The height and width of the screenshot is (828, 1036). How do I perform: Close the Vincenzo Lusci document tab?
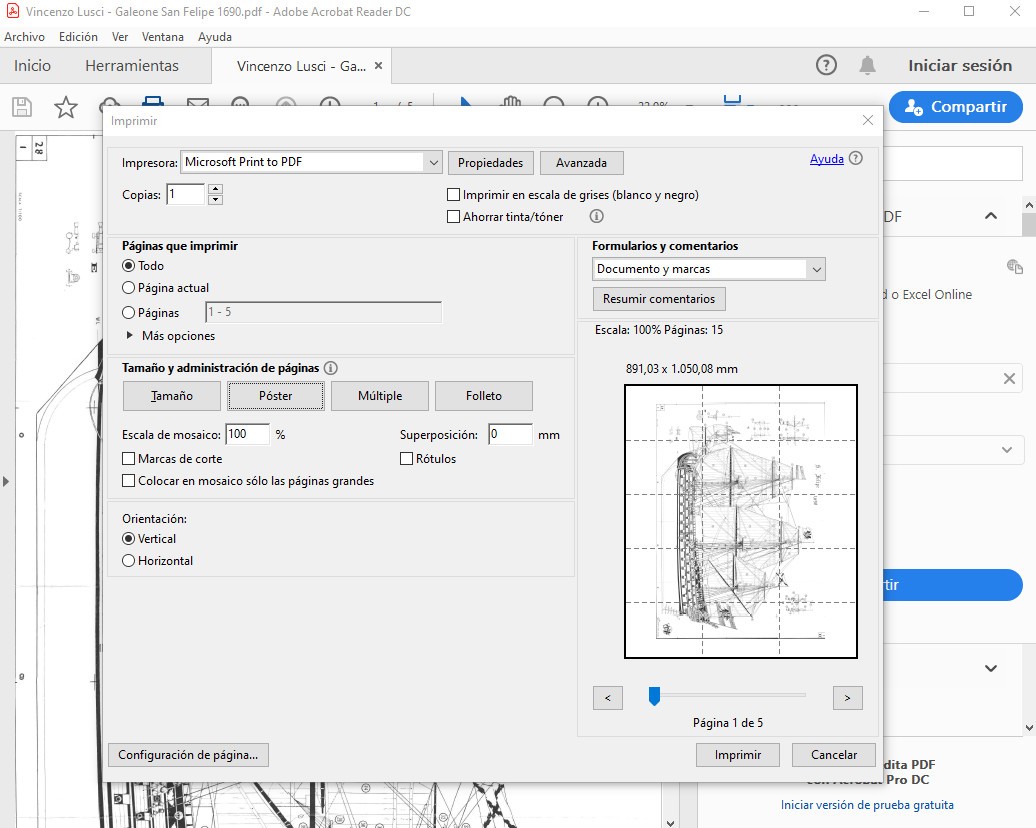pyautogui.click(x=378, y=66)
